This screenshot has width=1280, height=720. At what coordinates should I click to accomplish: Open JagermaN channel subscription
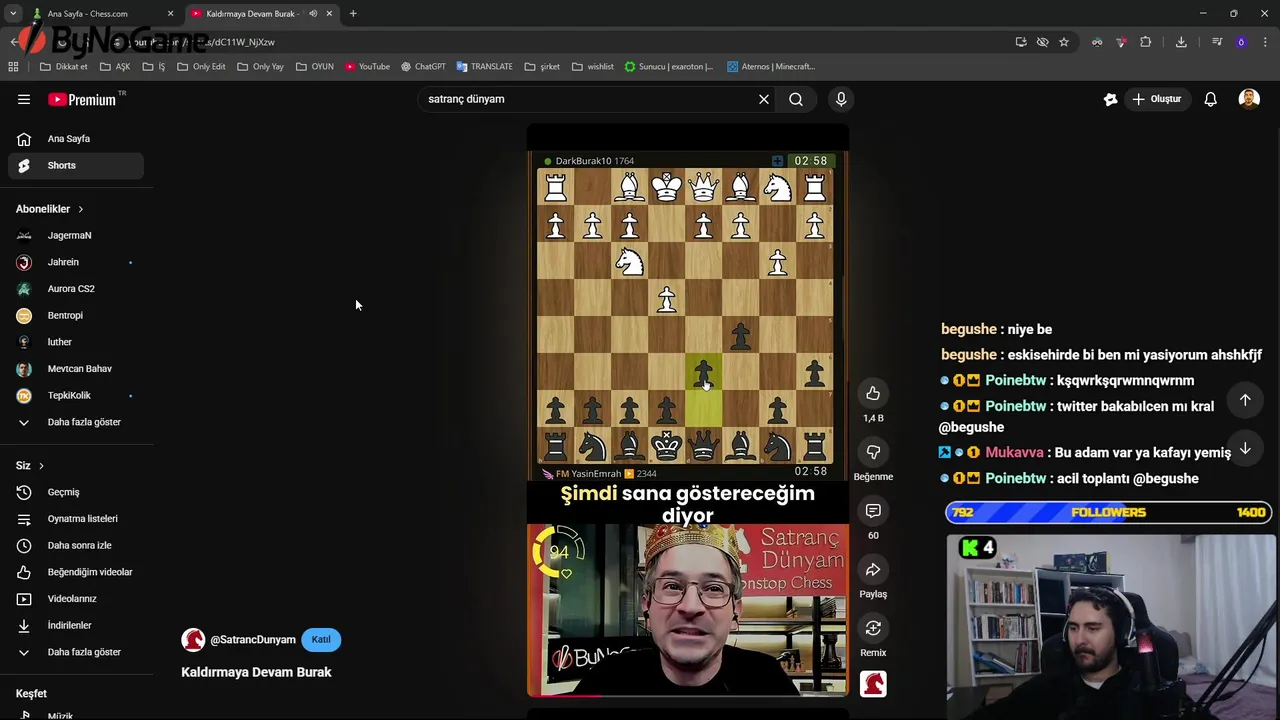tap(76, 235)
